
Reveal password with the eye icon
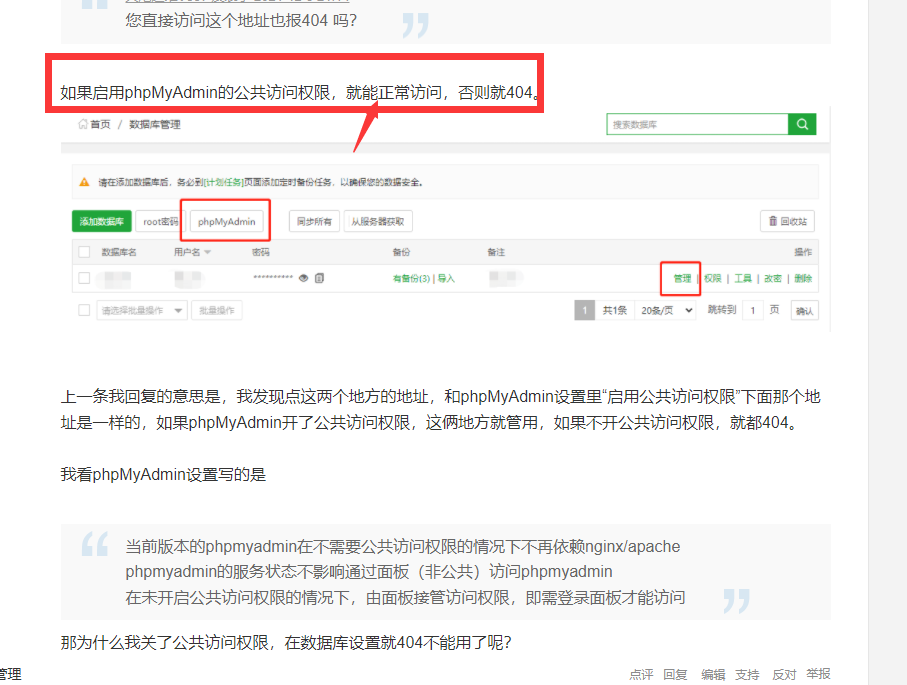[304, 278]
